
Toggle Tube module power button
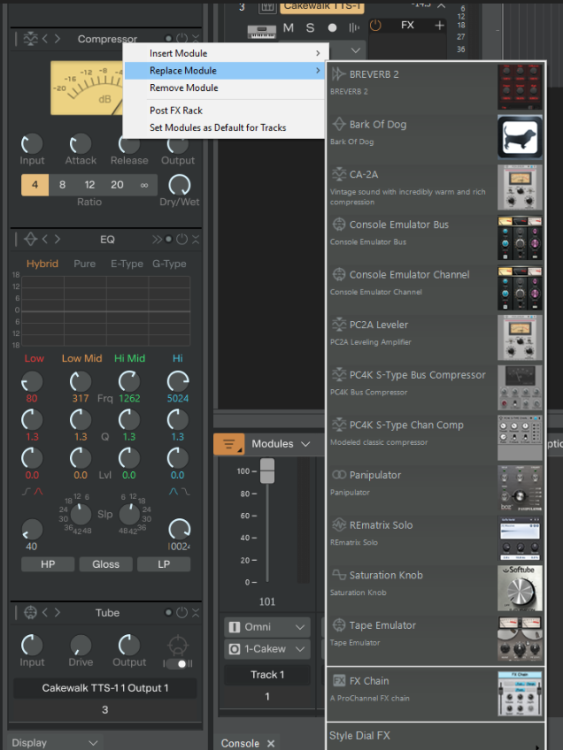point(182,612)
